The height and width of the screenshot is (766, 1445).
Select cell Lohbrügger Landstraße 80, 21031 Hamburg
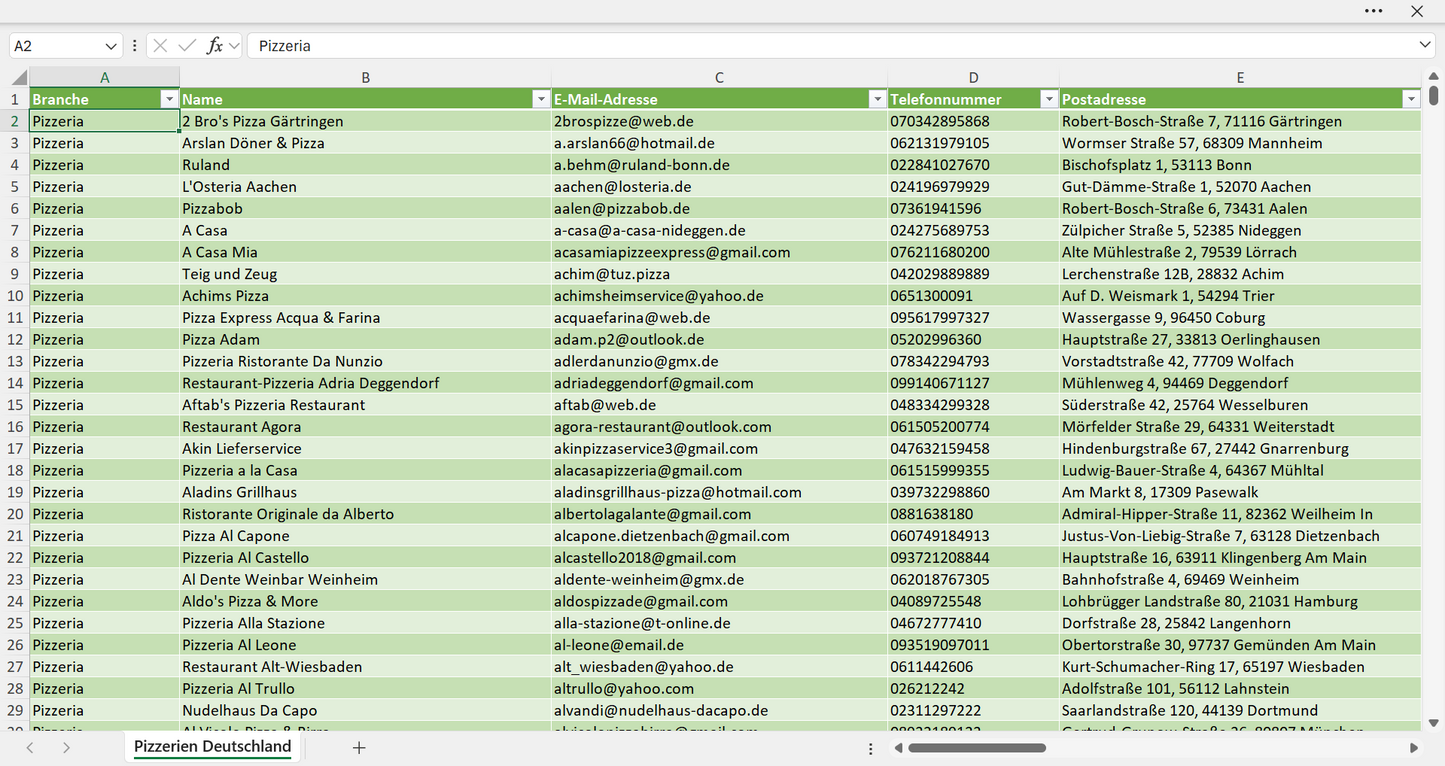1240,602
